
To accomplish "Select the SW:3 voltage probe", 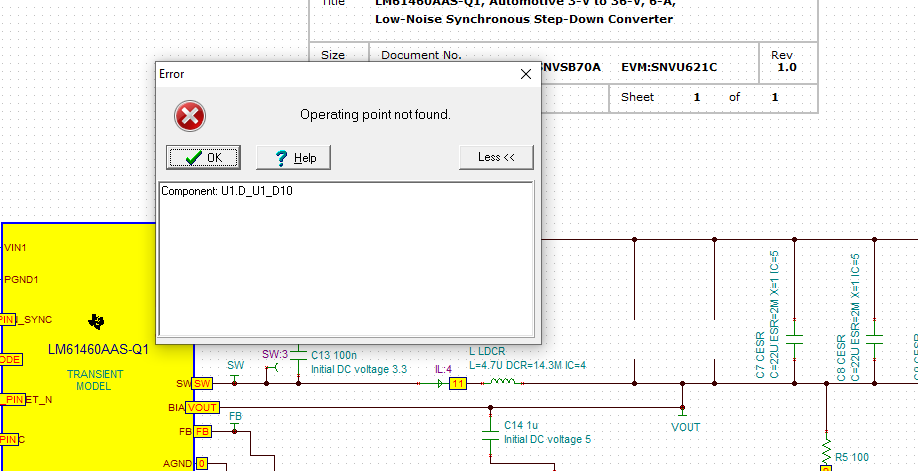I will click(272, 367).
